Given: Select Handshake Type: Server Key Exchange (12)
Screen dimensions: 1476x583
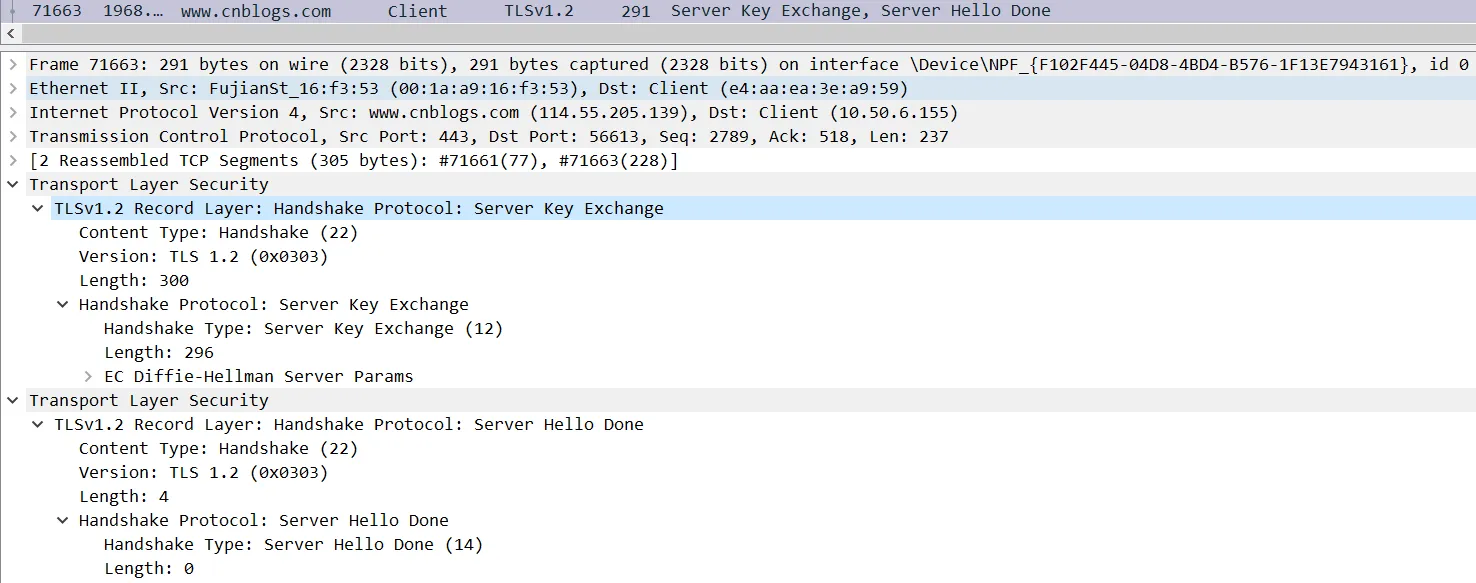Looking at the screenshot, I should click(302, 328).
